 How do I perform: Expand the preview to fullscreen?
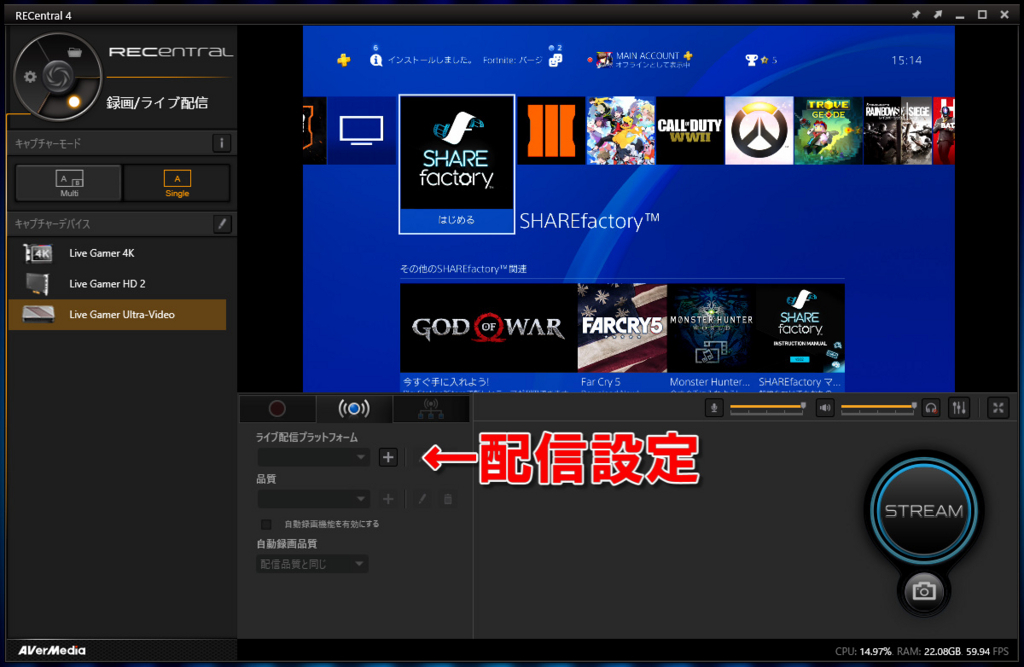click(x=996, y=408)
